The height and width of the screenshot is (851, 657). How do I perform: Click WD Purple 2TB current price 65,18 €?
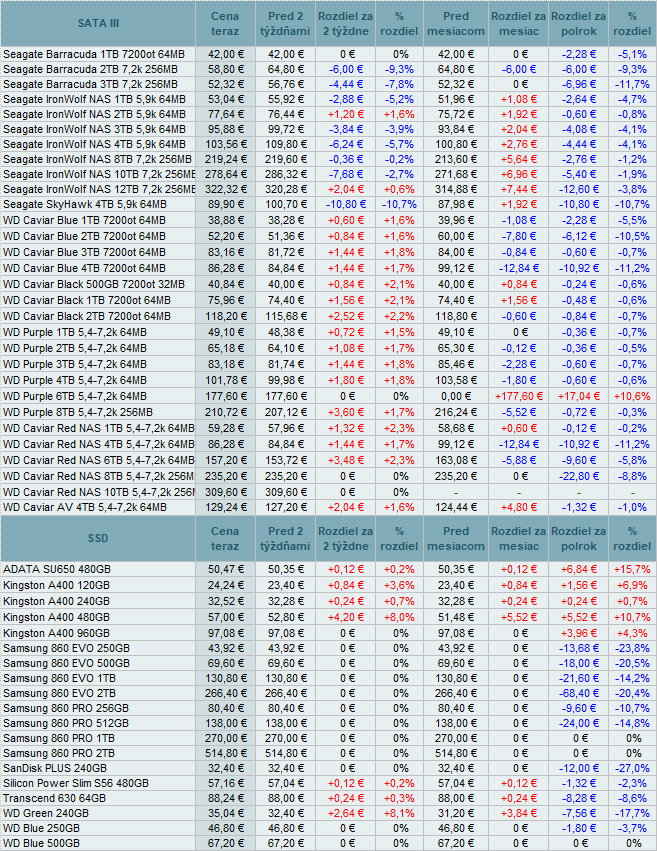tap(226, 348)
